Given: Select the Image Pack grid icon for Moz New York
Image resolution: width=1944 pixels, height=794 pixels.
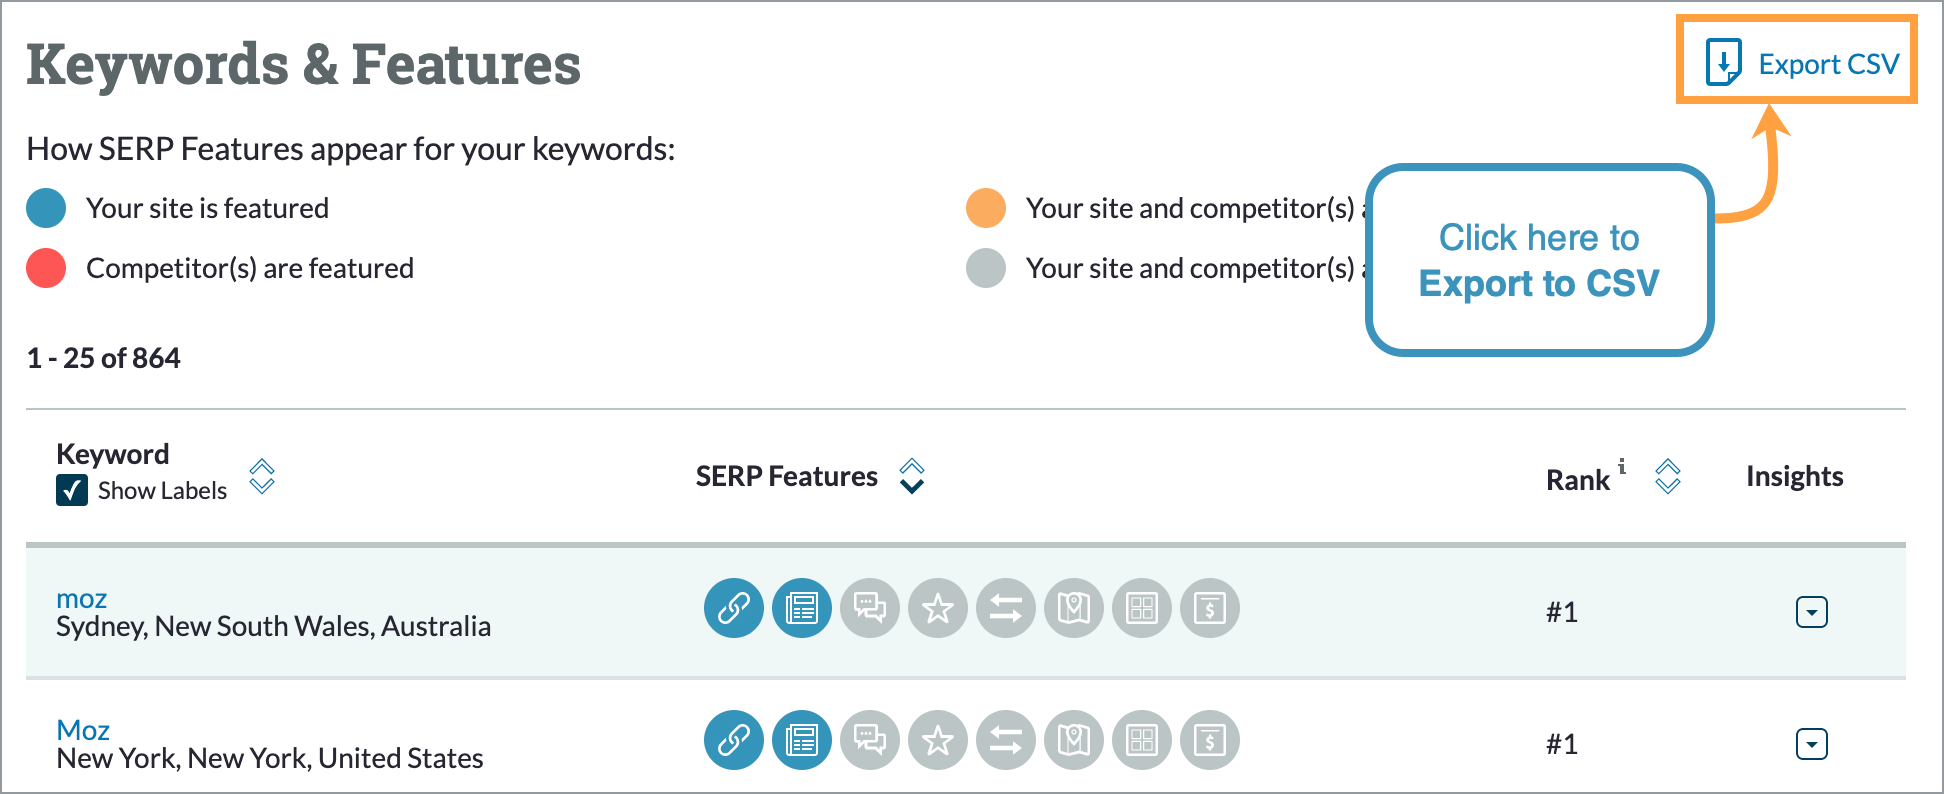Looking at the screenshot, I should click(x=1141, y=740).
